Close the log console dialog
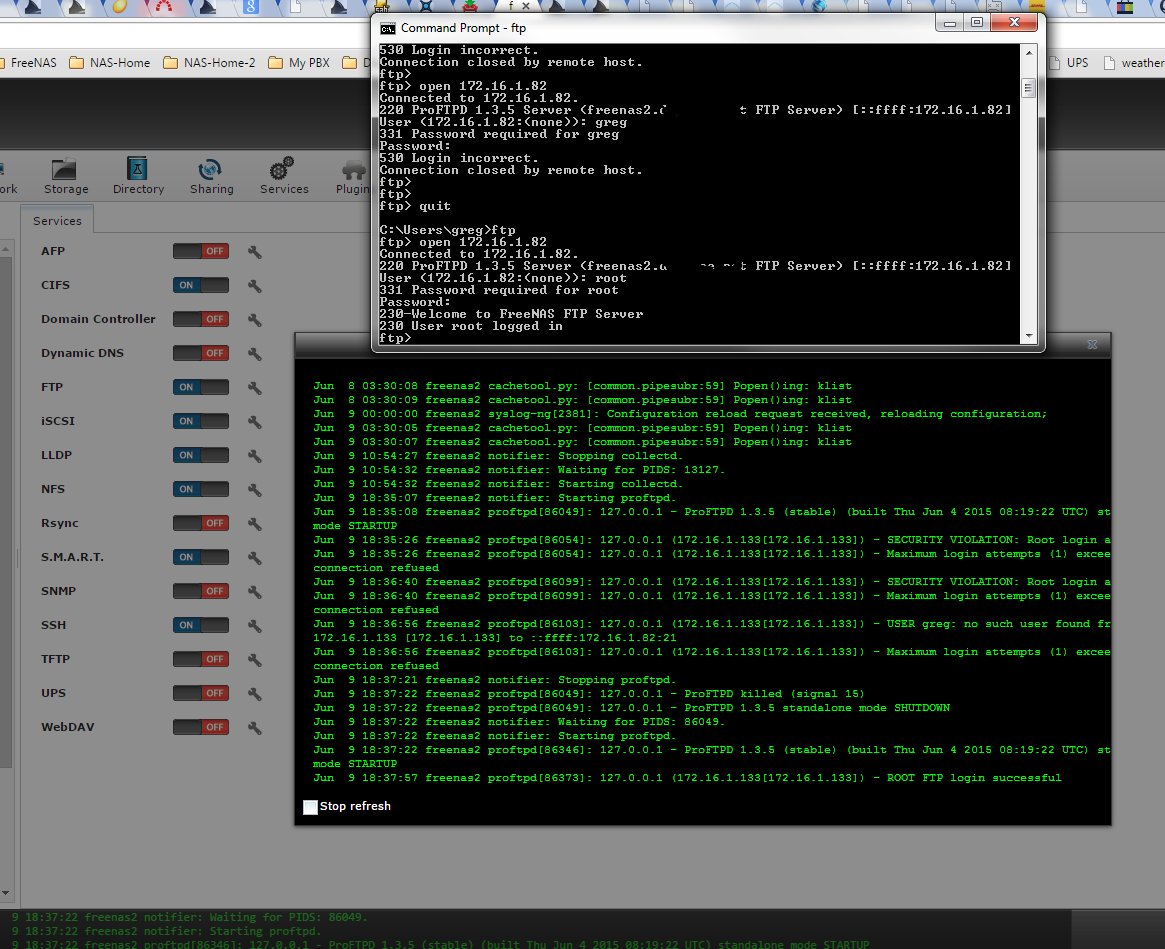Screen dimensions: 1165x949 1092,344
